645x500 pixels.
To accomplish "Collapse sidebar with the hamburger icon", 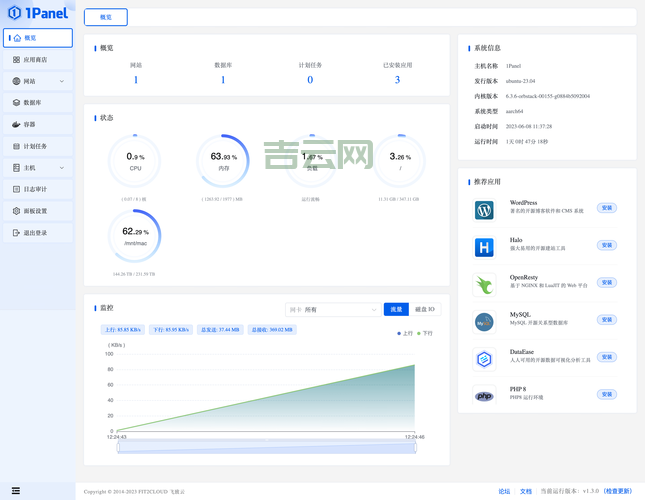I will click(x=14, y=491).
